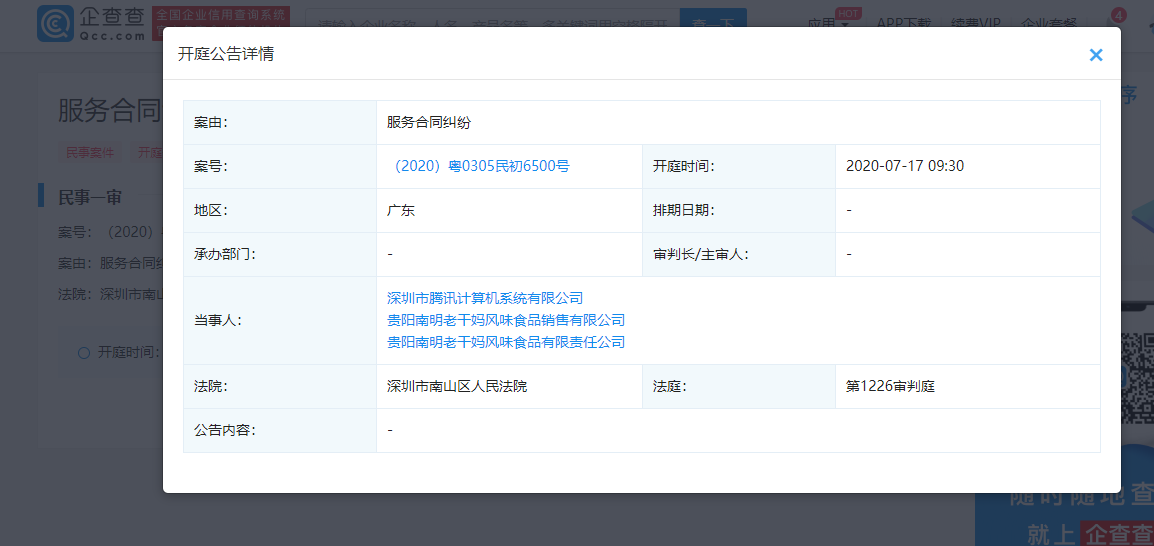Click the 全国企业信用查询系统 red banner label
The height and width of the screenshot is (546, 1154).
pyautogui.click(x=221, y=16)
